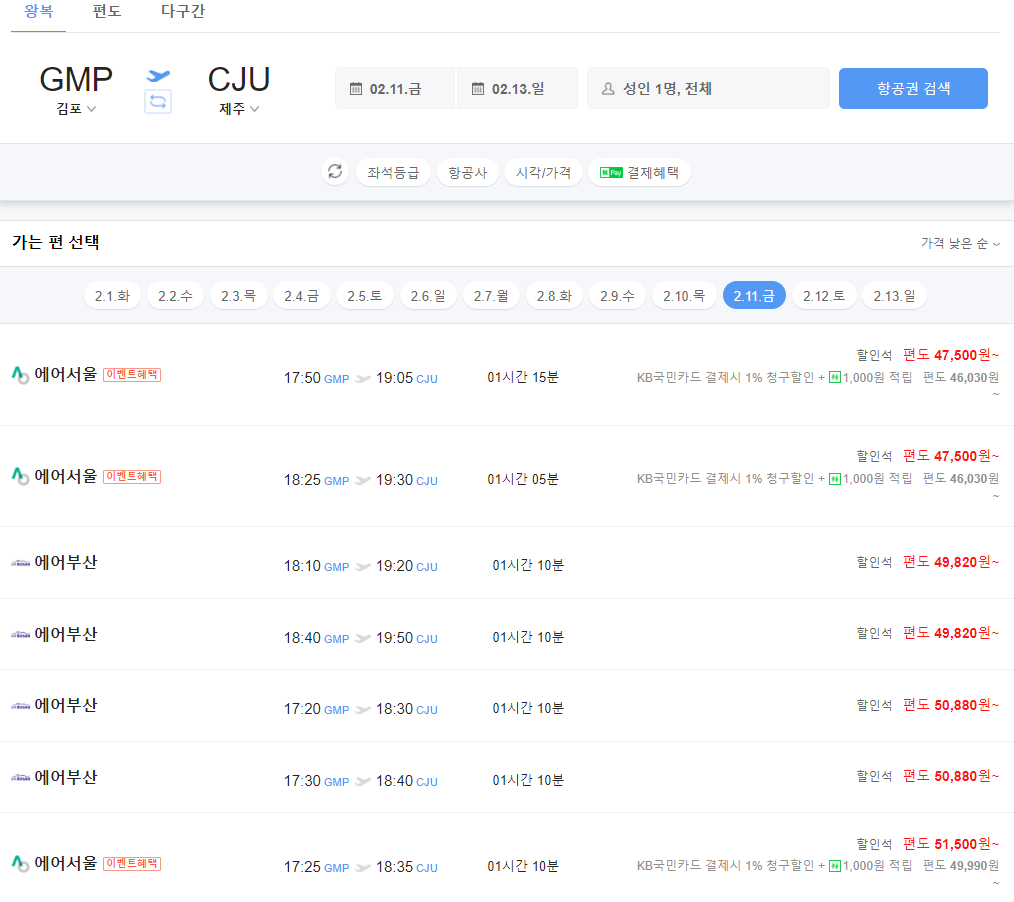Click 이벤트혜택 badge on 17:25 flight
Screen dimensions: 1014x902
132,863
